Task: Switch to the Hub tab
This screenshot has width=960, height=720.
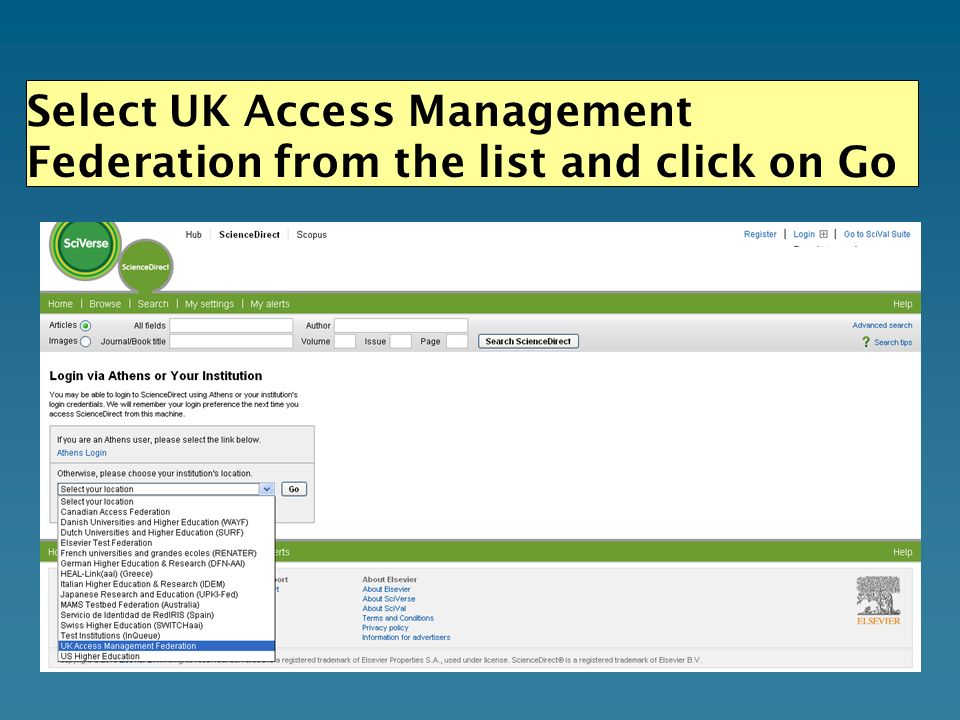Action: (193, 234)
